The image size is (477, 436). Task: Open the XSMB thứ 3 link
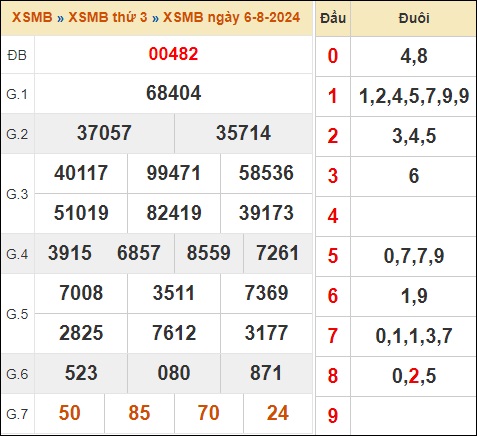108,17
